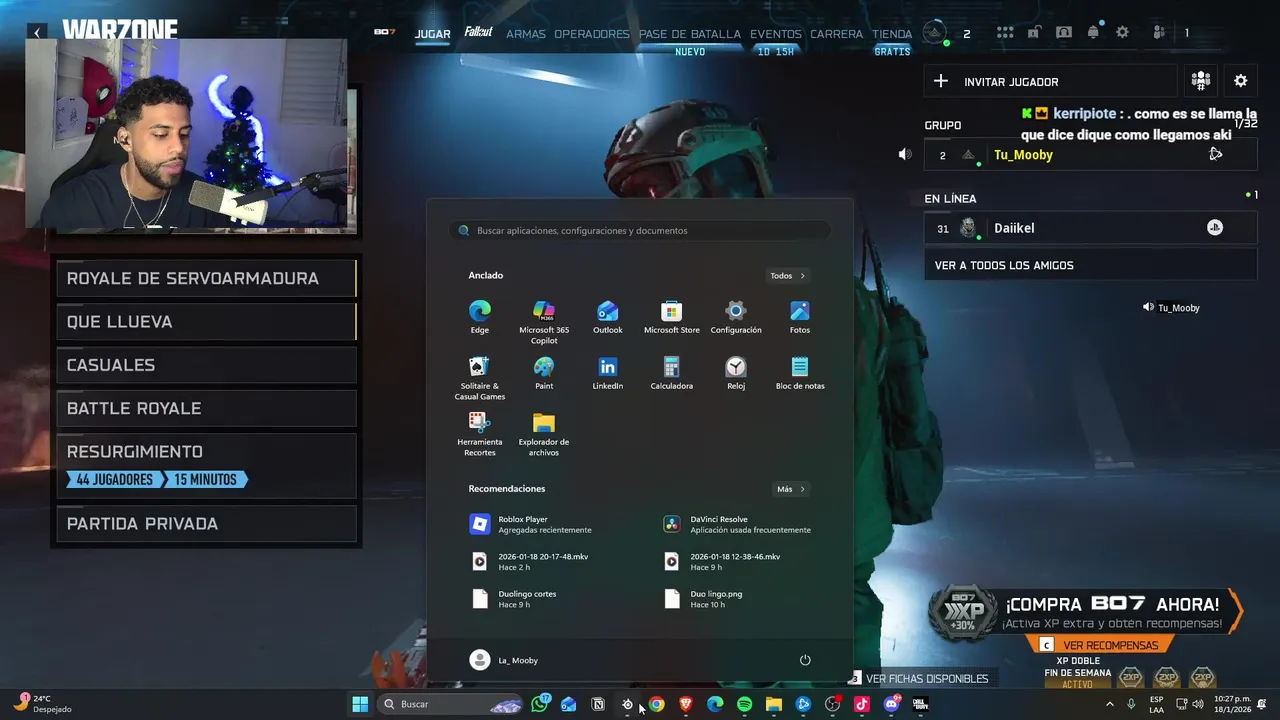This screenshot has width=1280, height=720.
Task: Mute Tu_Mooby voice speaker icon
Action: click(905, 154)
